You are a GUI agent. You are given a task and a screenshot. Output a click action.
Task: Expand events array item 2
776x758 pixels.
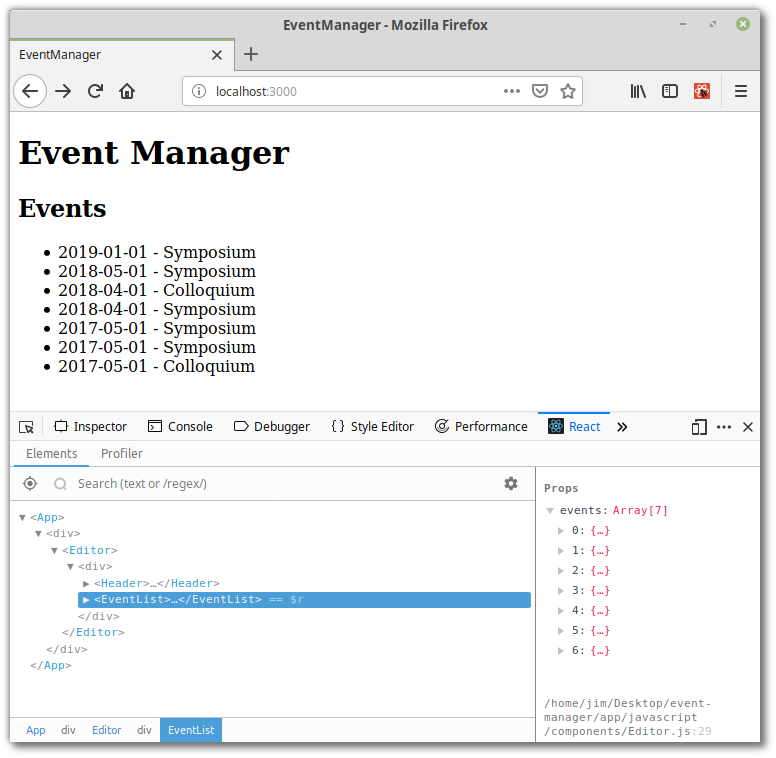(561, 571)
